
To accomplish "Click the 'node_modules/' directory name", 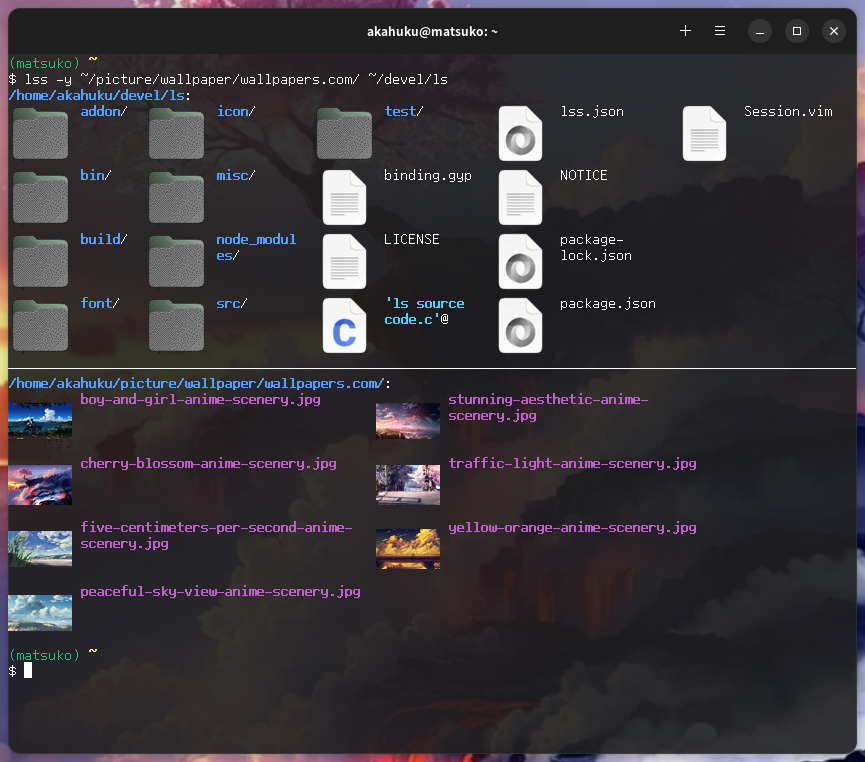I will point(256,247).
